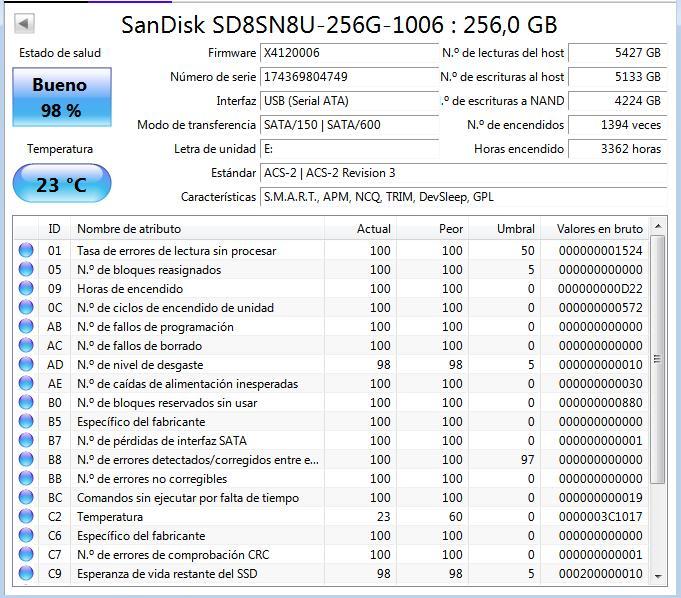Click threshold value 97 in B8 row

[x=527, y=460]
